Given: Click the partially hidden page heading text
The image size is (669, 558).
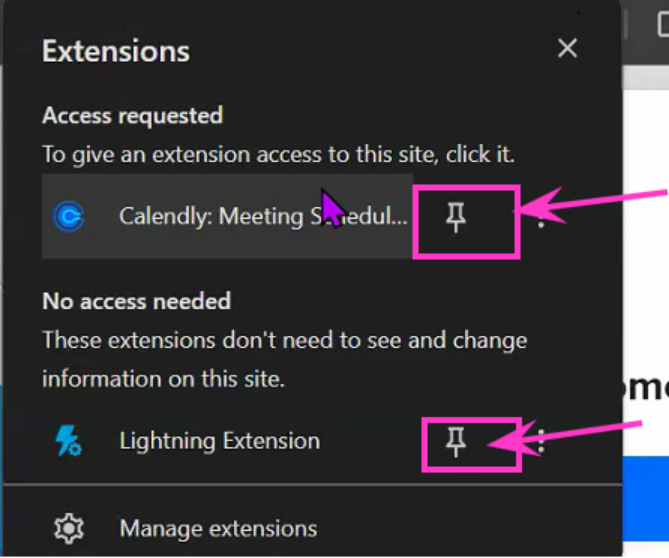Looking at the screenshot, I should (x=645, y=387).
